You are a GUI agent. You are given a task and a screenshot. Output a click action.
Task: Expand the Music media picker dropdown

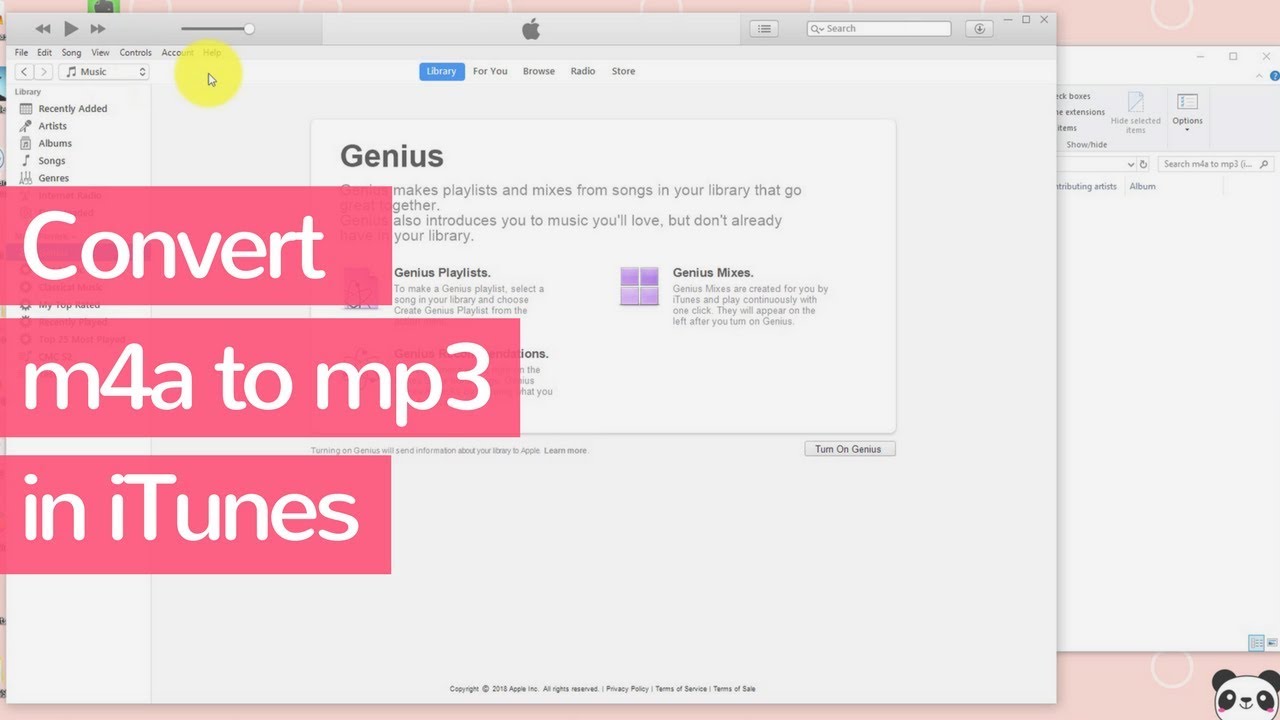(x=104, y=72)
